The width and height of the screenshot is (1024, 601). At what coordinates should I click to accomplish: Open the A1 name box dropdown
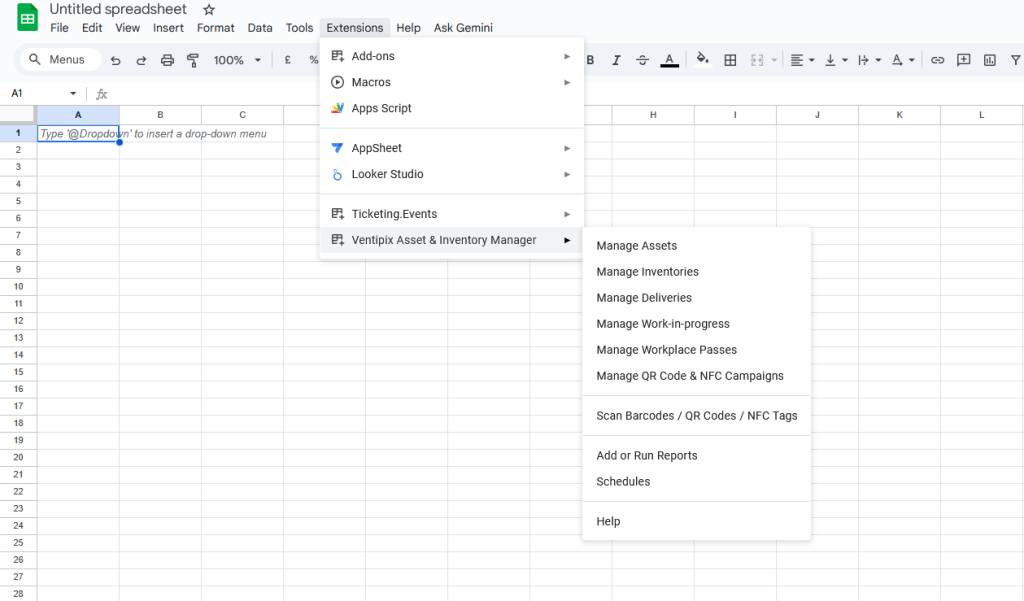(x=73, y=93)
